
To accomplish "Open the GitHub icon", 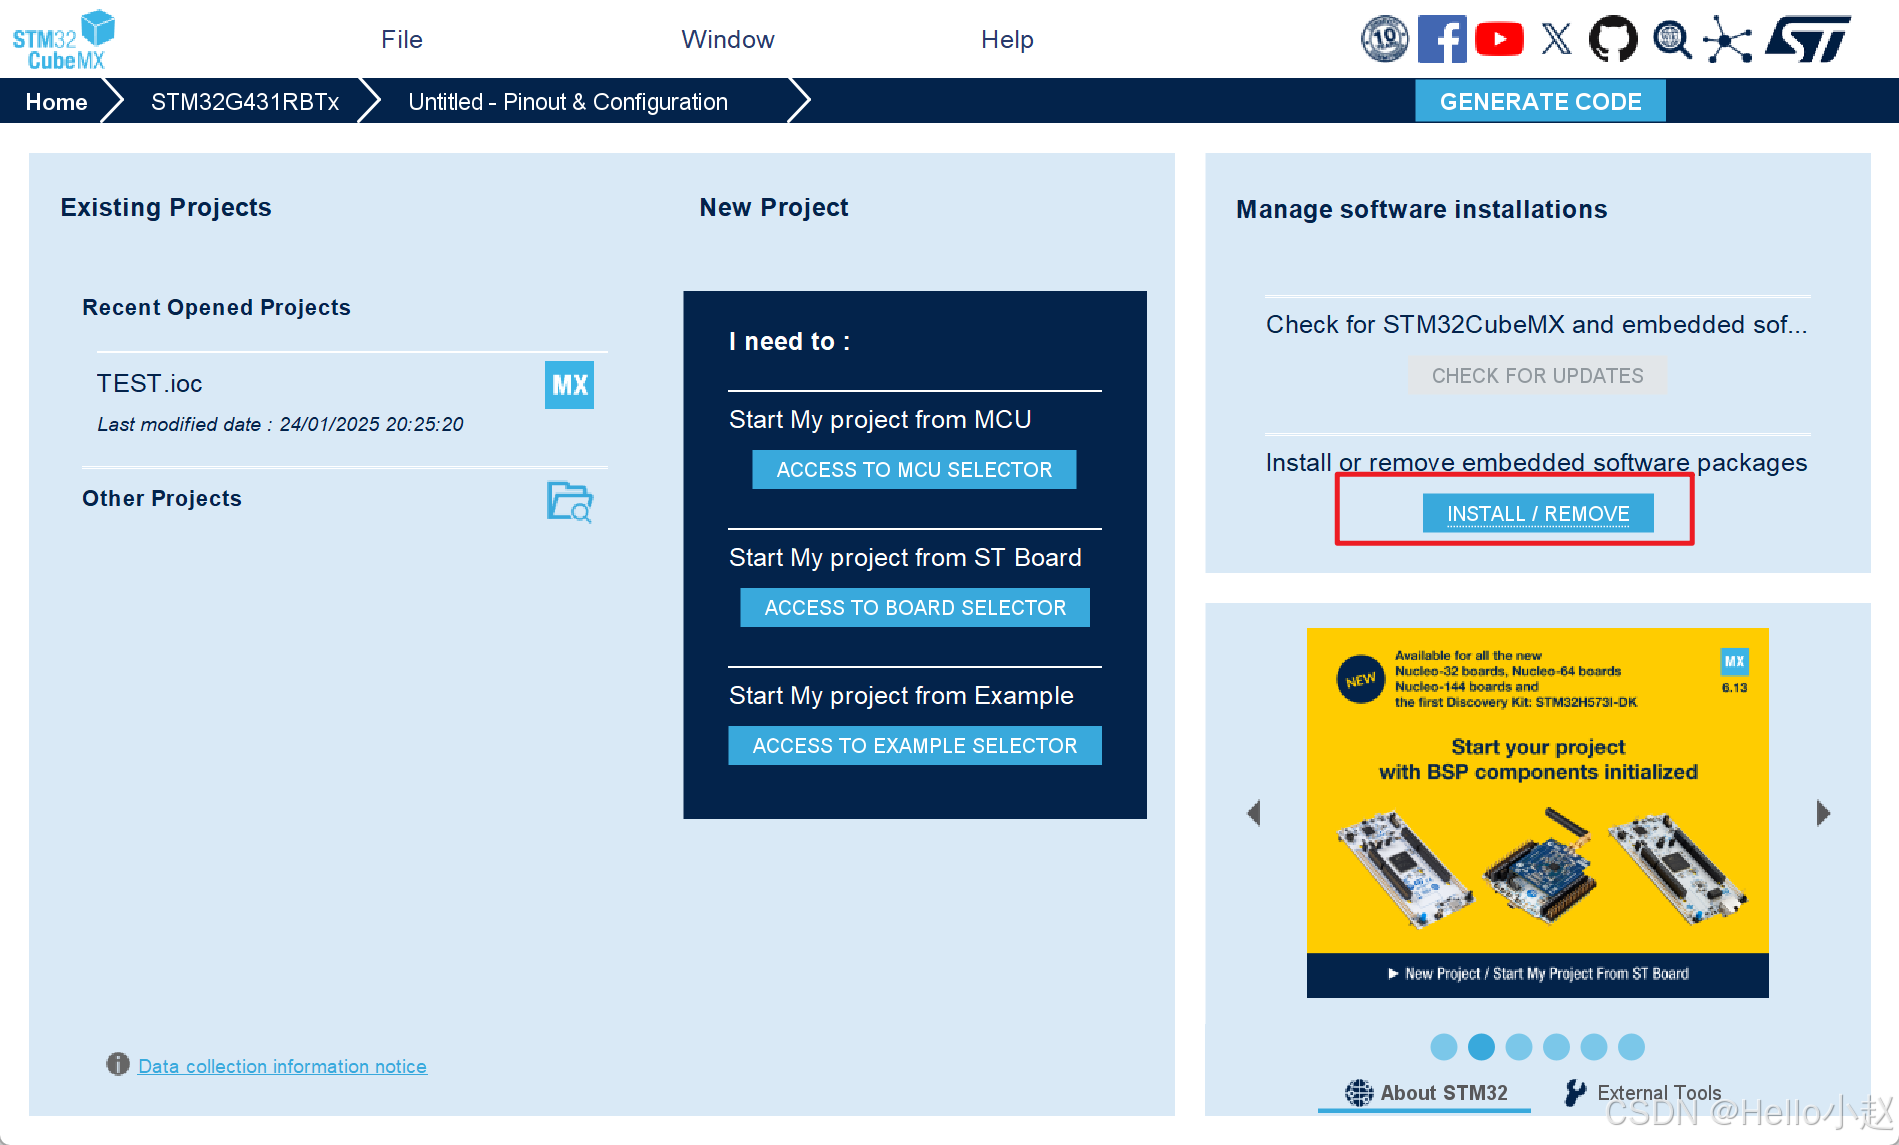I will tap(1613, 39).
